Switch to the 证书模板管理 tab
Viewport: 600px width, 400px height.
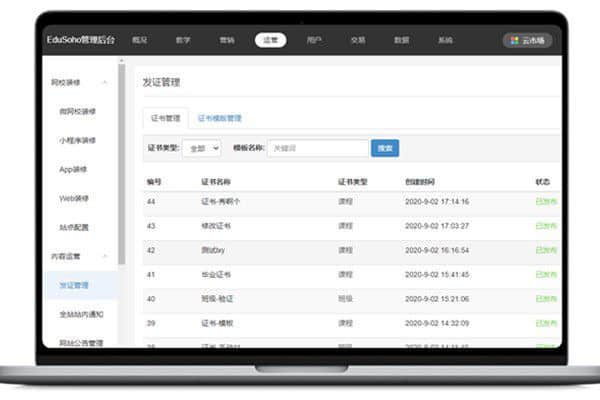tap(220, 118)
